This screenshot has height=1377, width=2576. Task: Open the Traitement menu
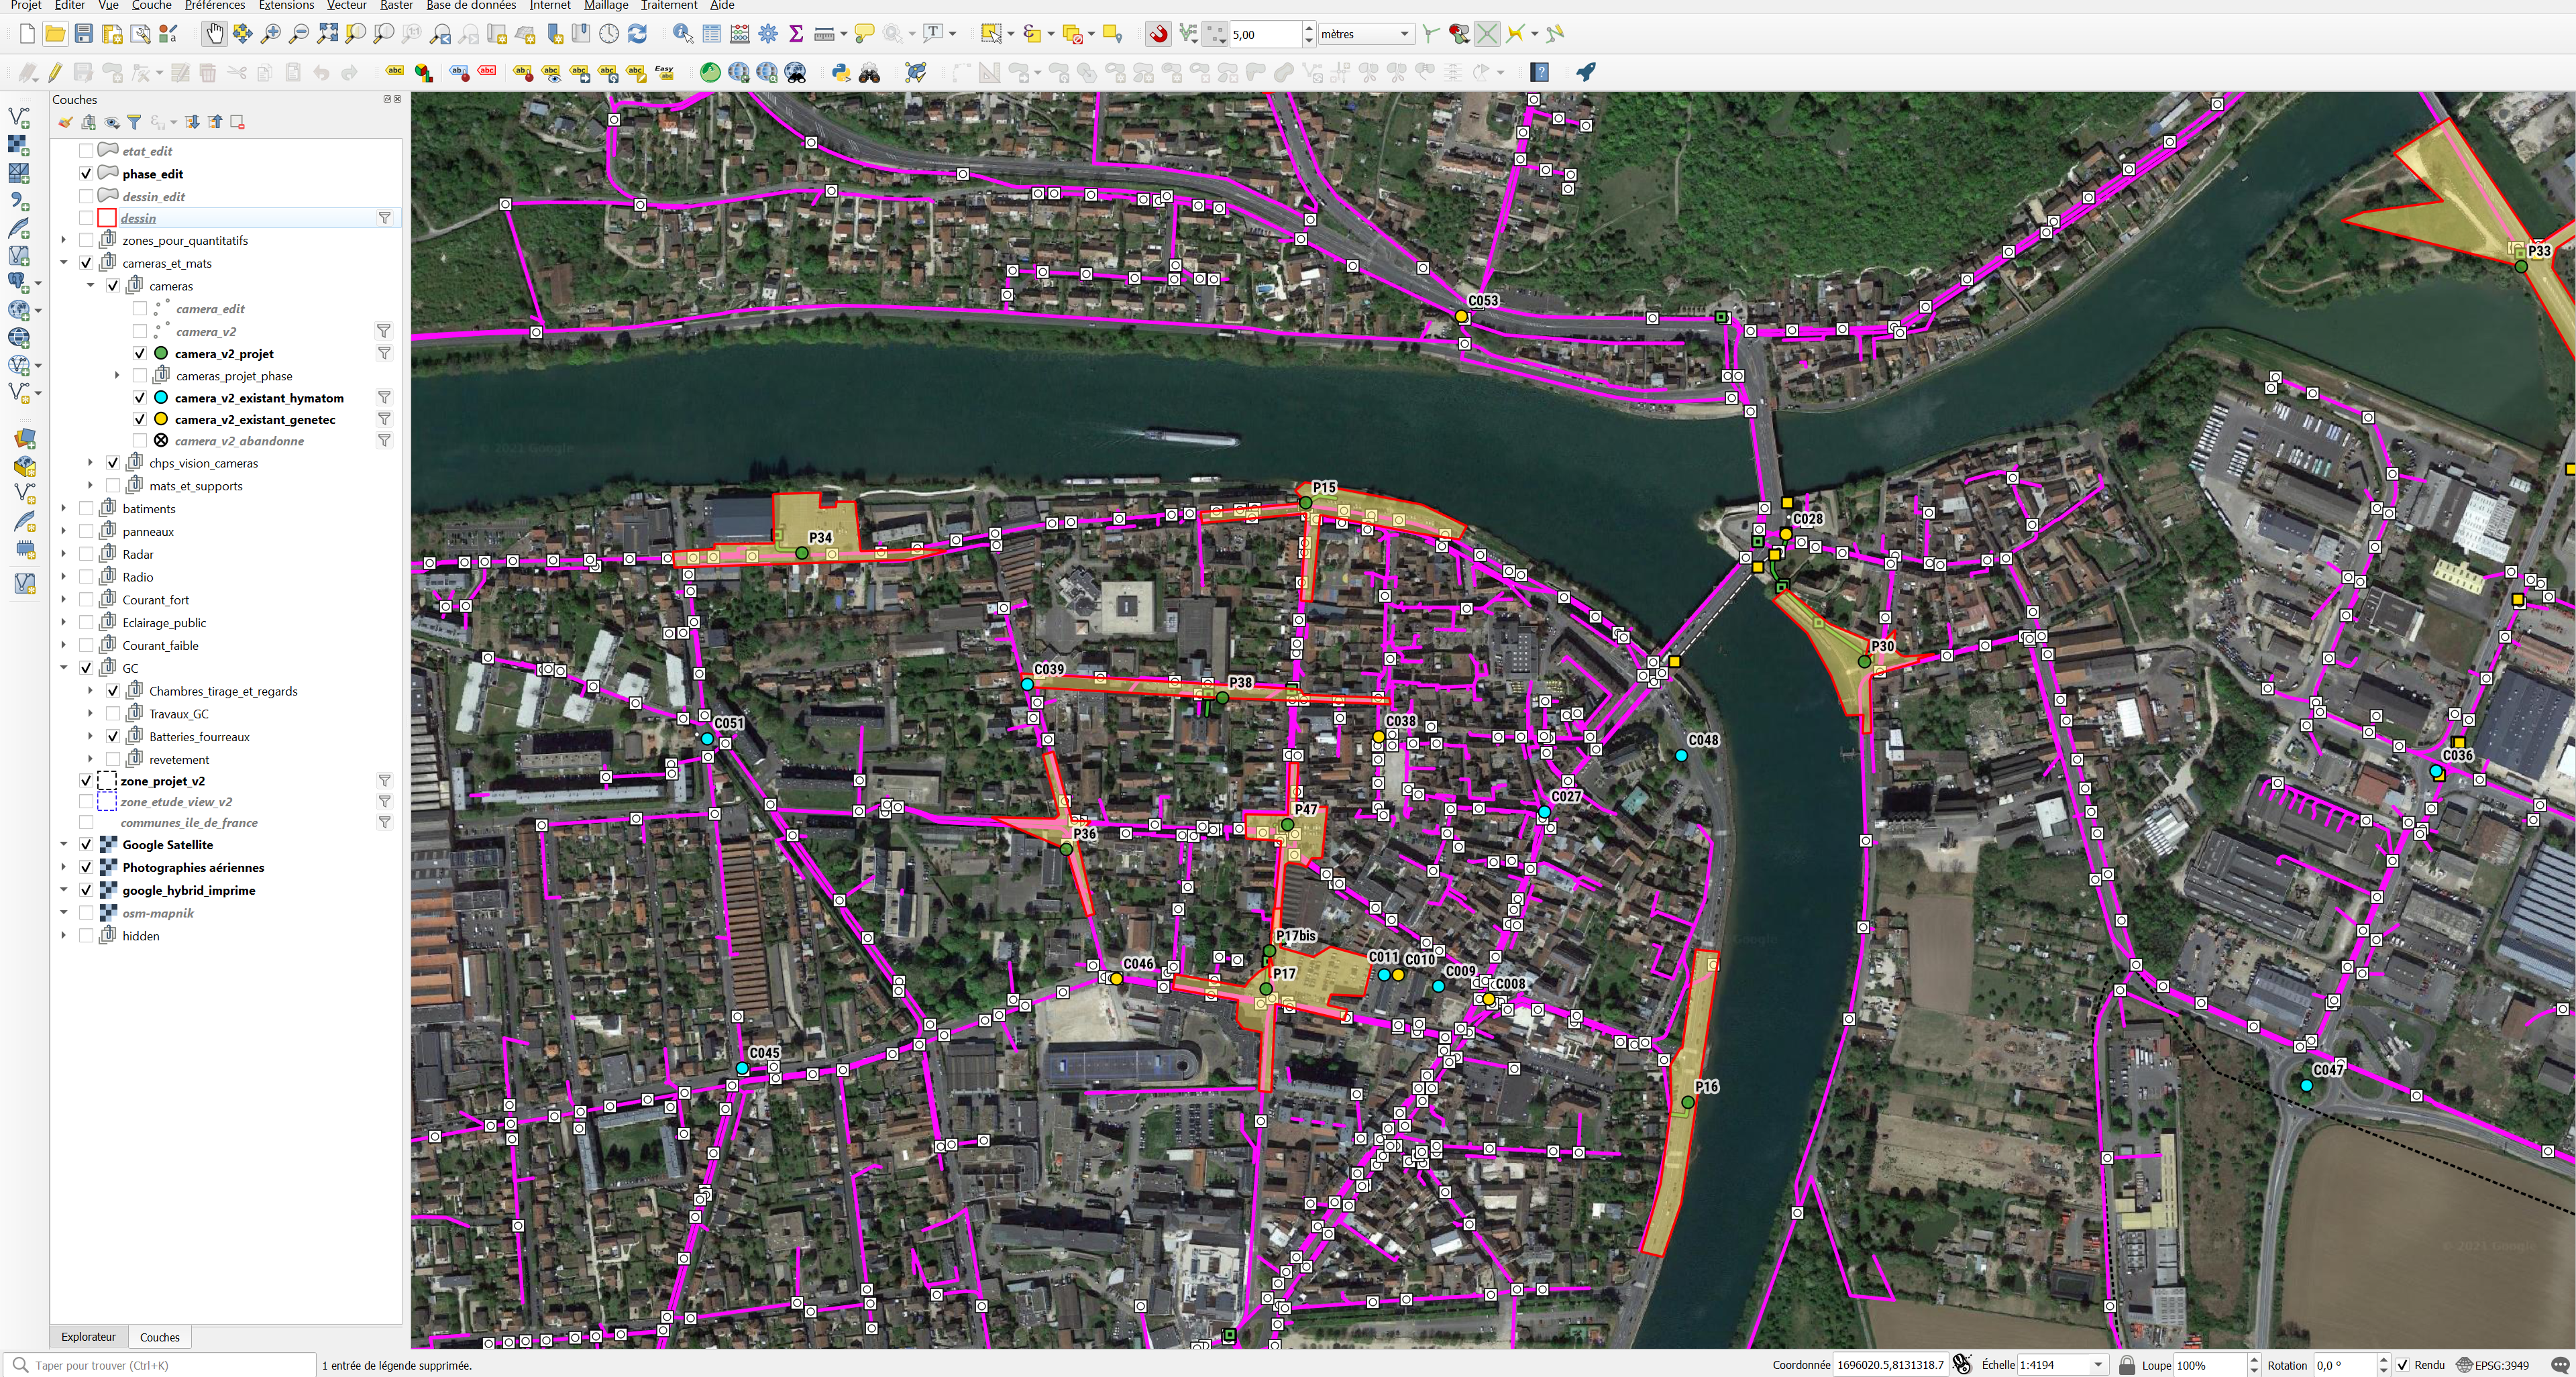tap(669, 5)
